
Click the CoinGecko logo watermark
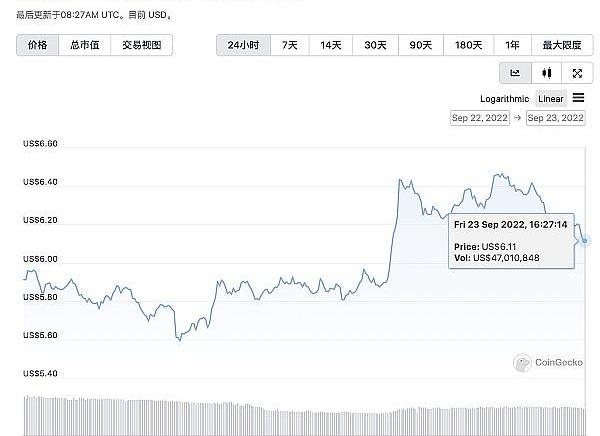coord(548,364)
